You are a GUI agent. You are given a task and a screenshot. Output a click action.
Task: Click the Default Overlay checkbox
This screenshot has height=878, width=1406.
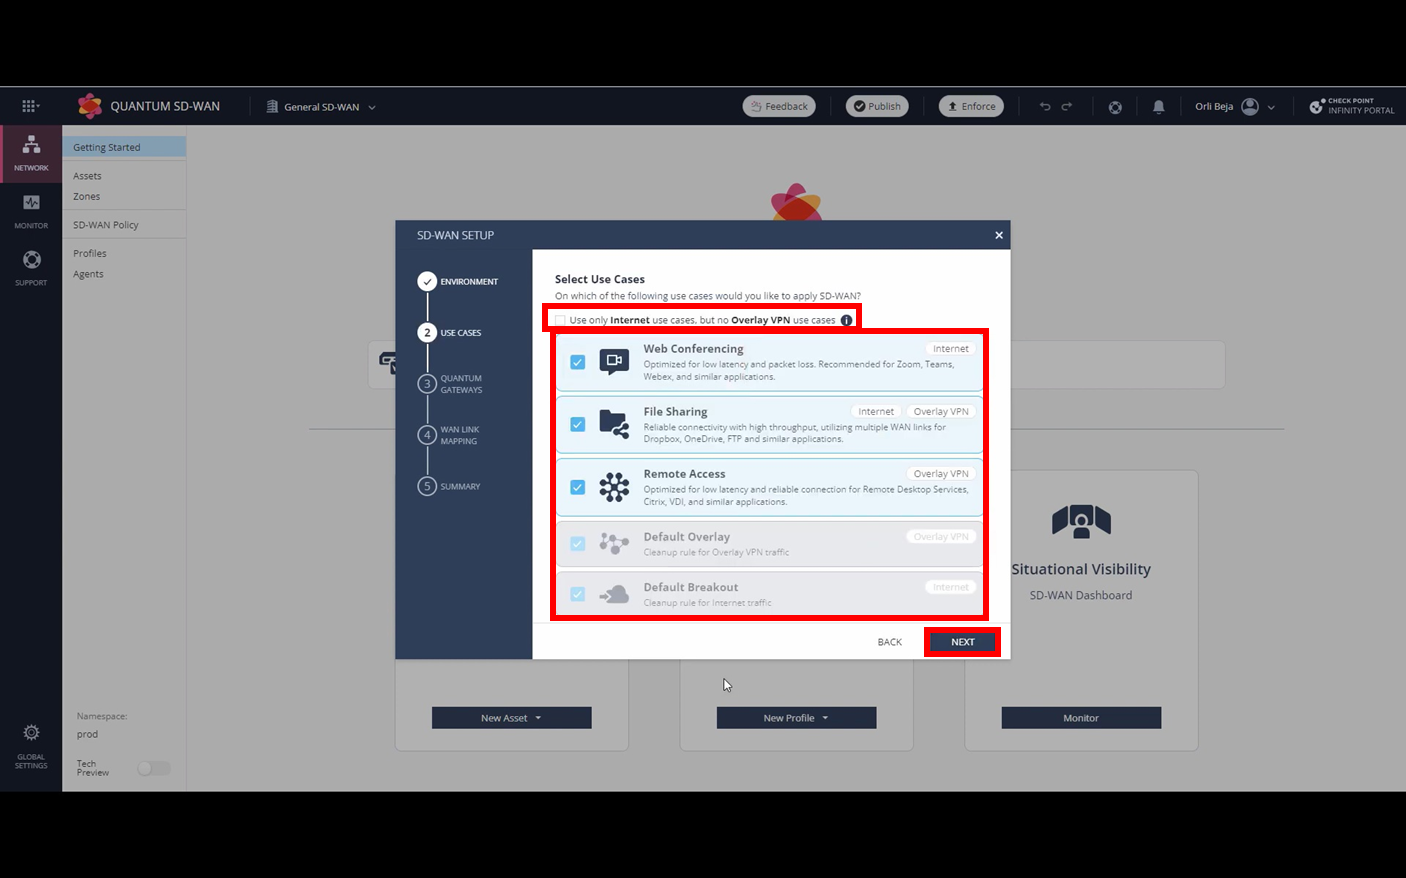coord(578,544)
